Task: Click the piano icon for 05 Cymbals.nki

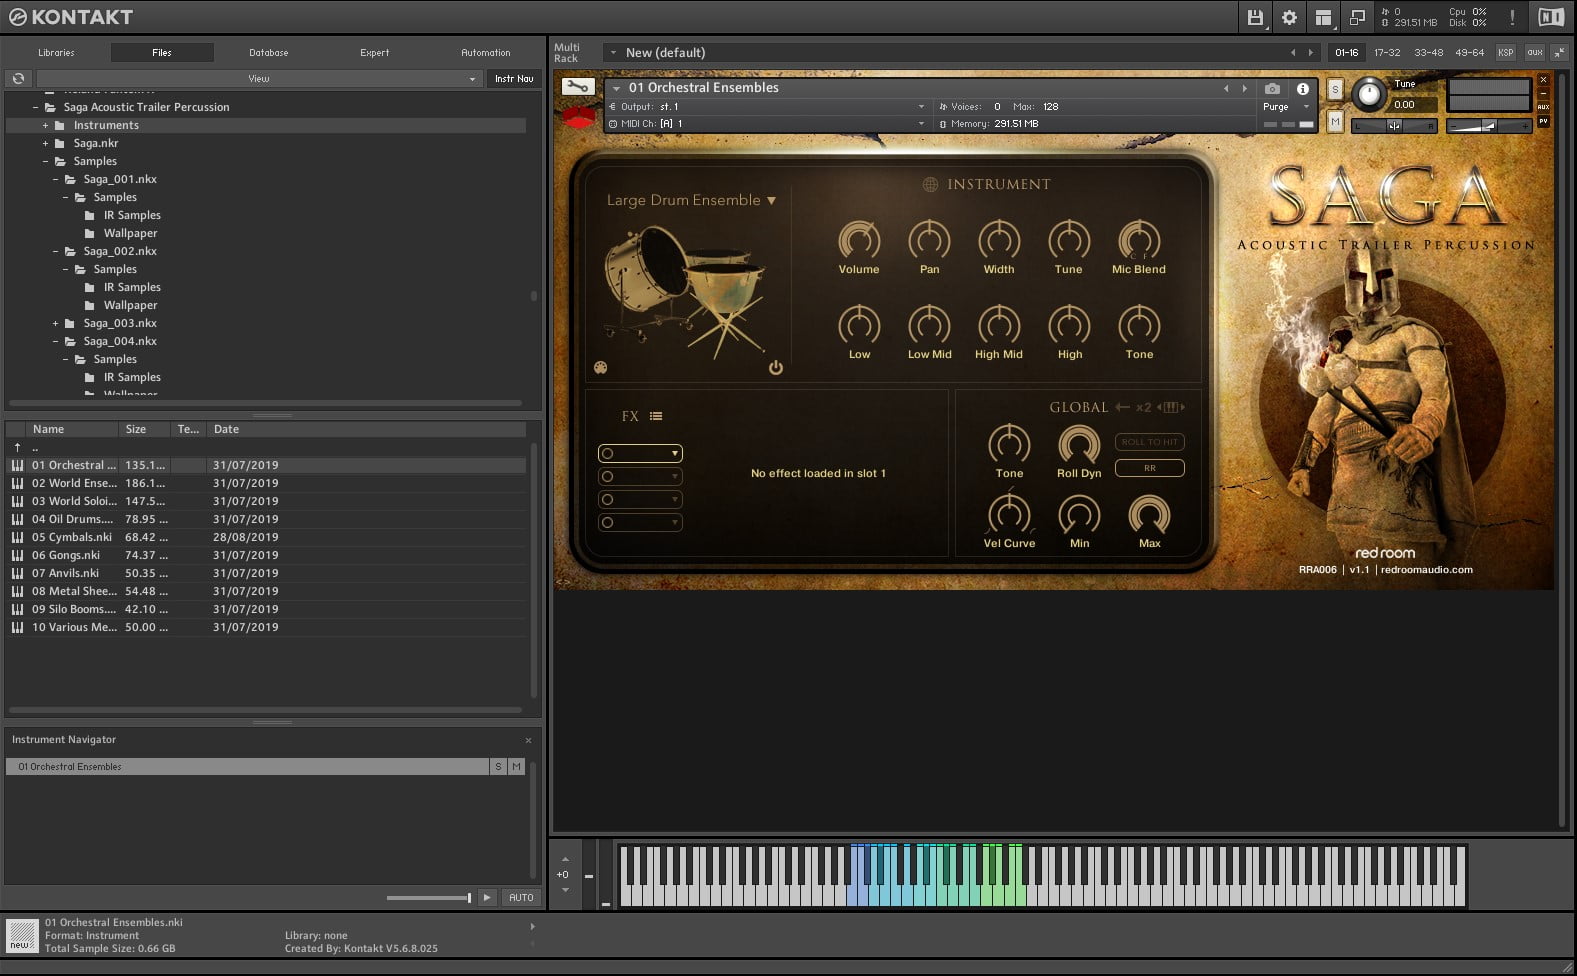Action: [x=17, y=537]
